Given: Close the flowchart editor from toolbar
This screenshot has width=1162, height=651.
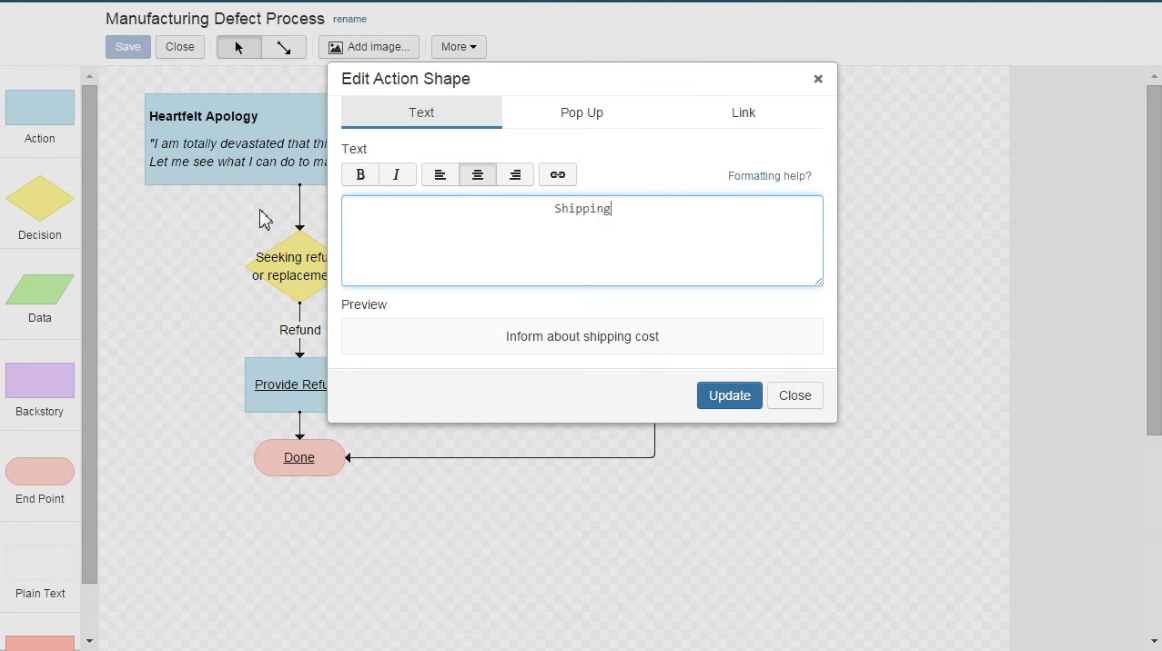Looking at the screenshot, I should (x=180, y=47).
